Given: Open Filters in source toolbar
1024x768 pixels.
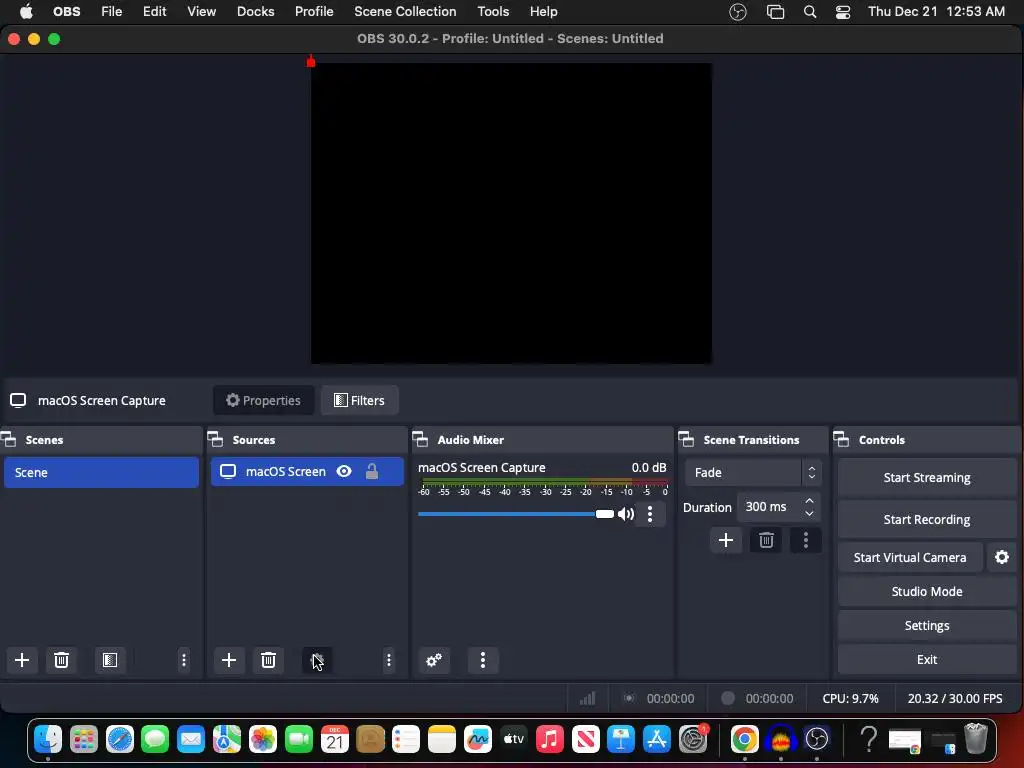Looking at the screenshot, I should tap(359, 400).
